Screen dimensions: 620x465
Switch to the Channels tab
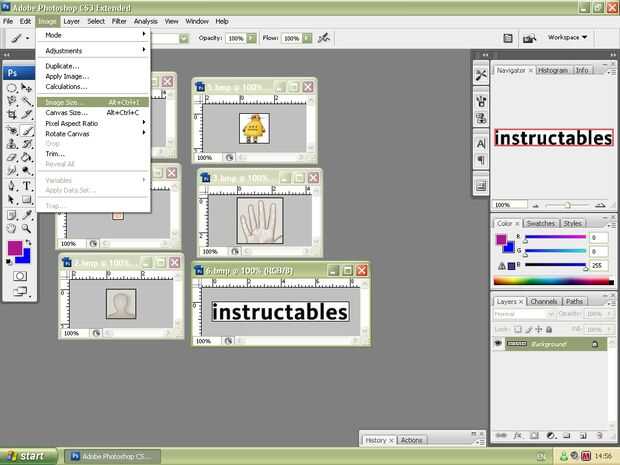coord(544,301)
